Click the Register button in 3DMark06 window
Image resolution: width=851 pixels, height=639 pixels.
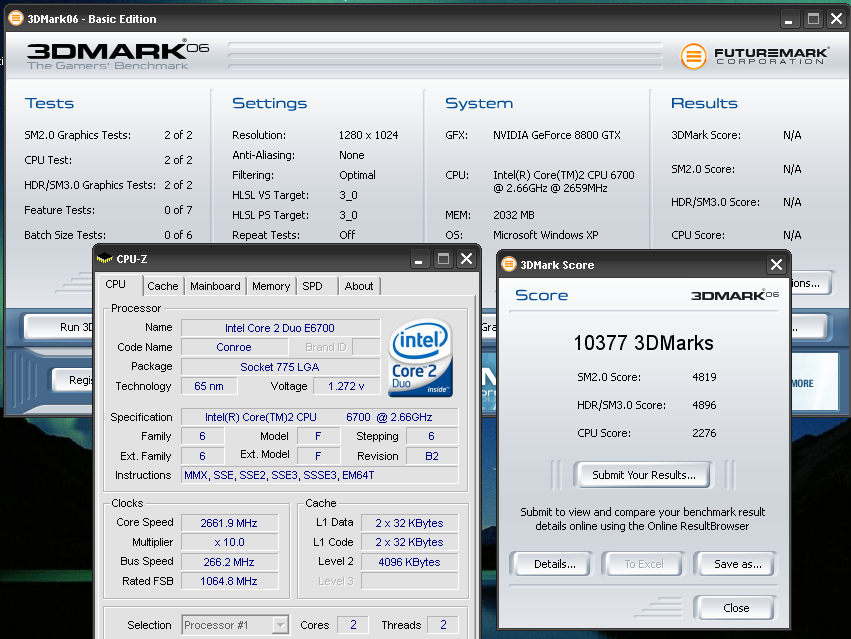coord(74,380)
